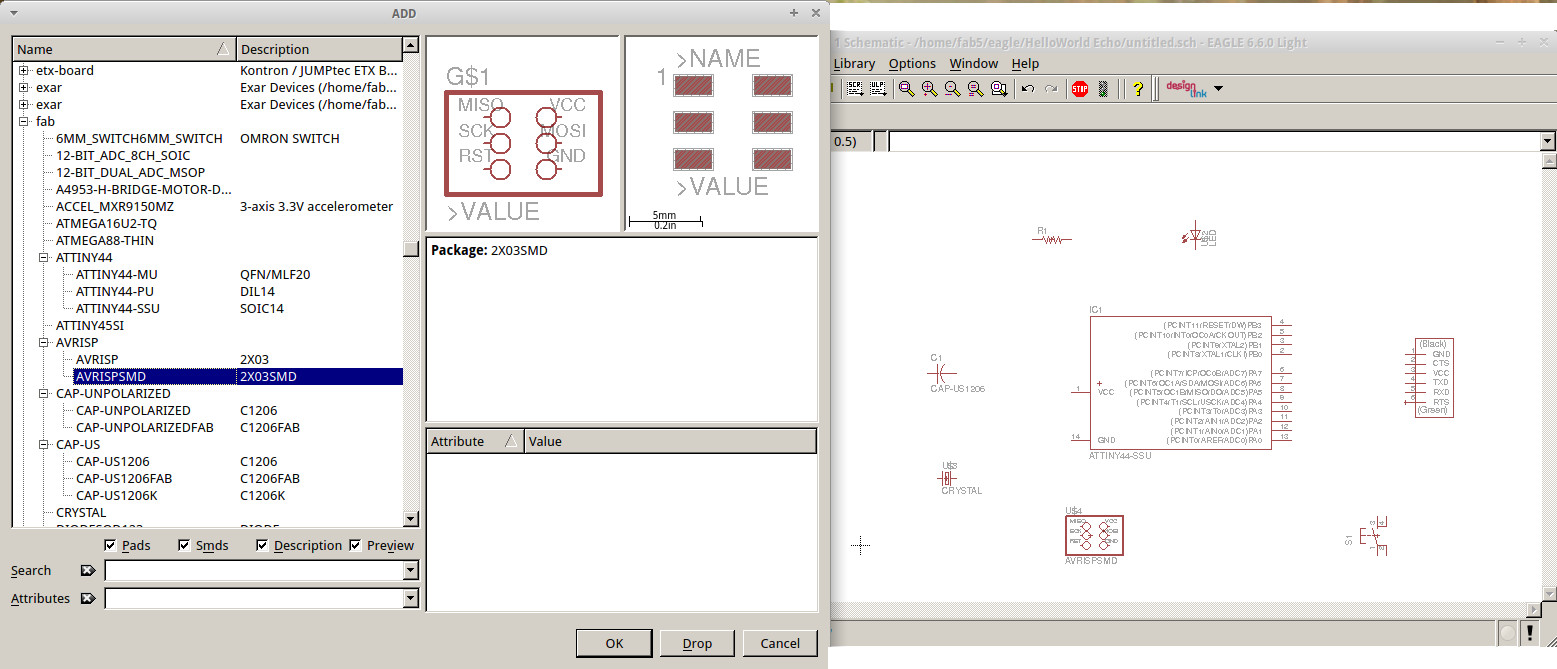The image size is (1557, 669).
Task: Select ACCEL_MXR9150MZ entry
Action: tap(114, 207)
